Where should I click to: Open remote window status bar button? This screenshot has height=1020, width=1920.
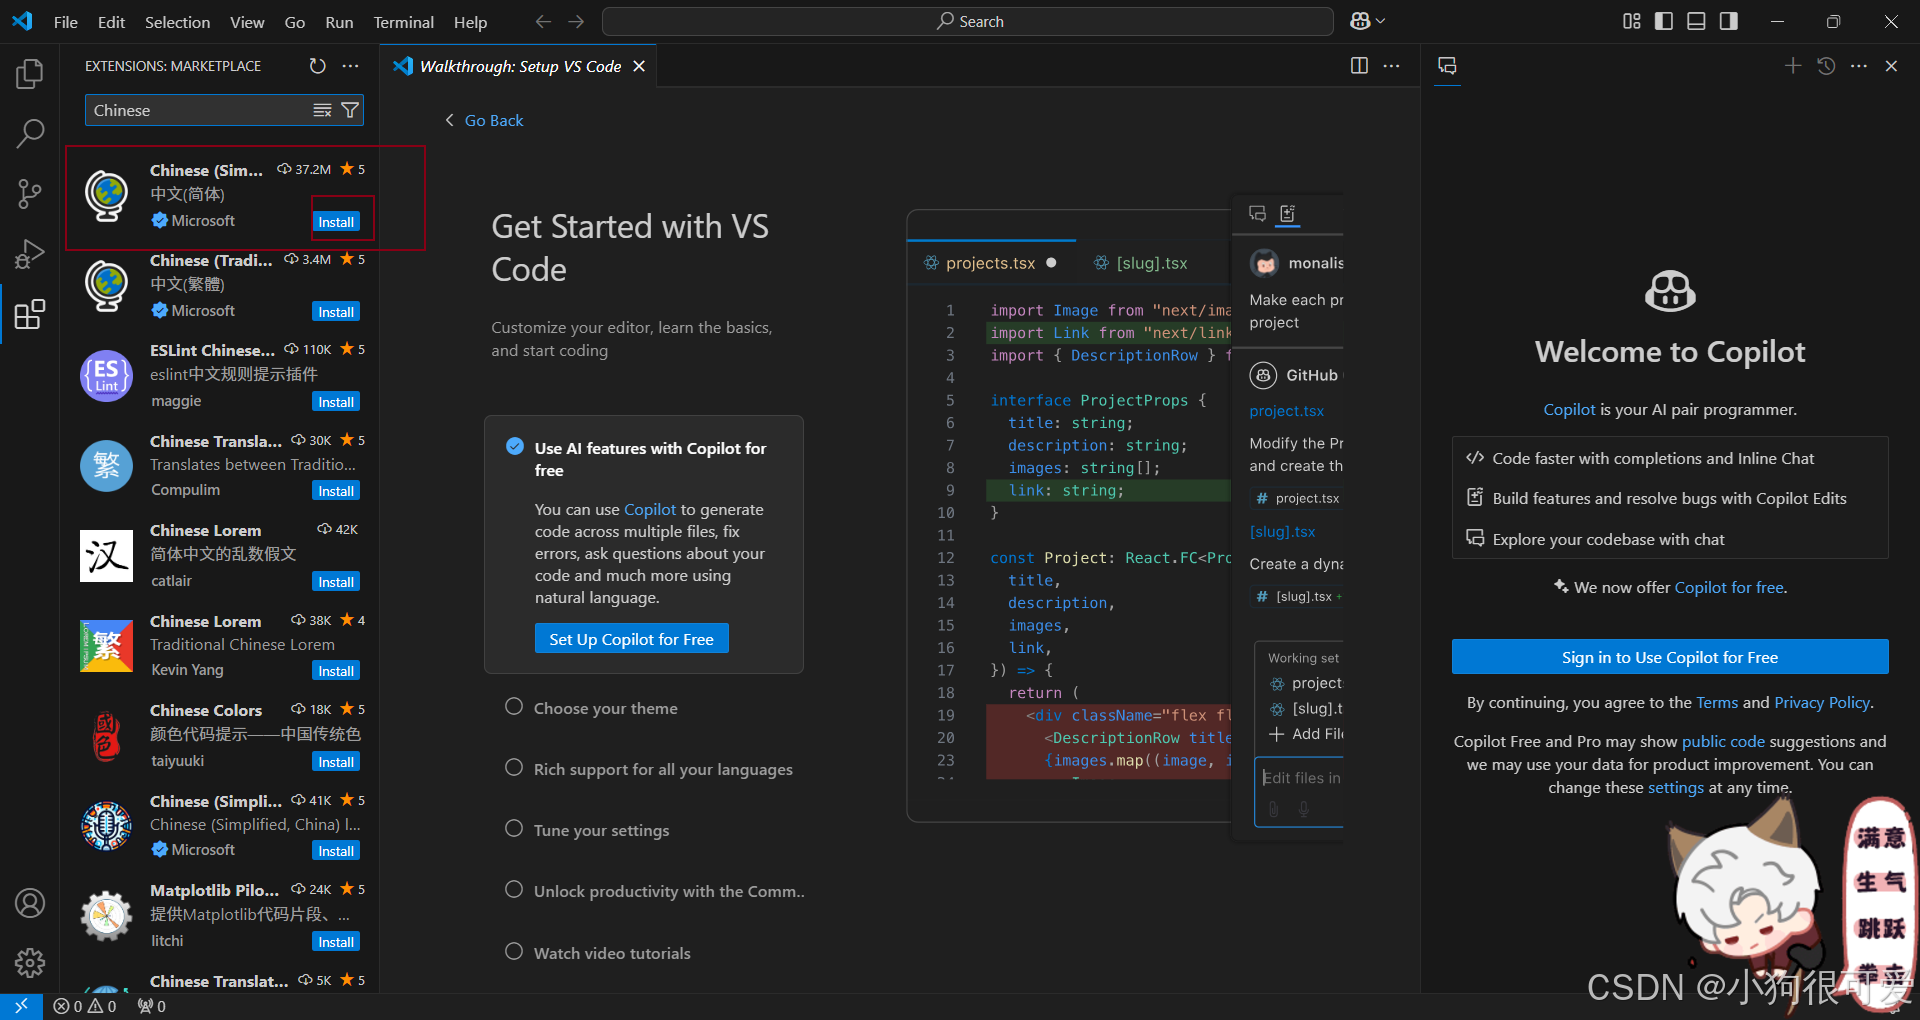(x=21, y=1006)
